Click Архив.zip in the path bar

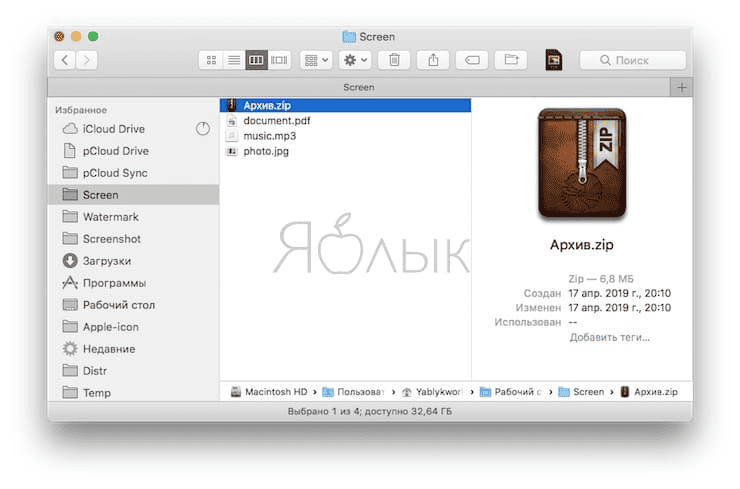(x=649, y=392)
